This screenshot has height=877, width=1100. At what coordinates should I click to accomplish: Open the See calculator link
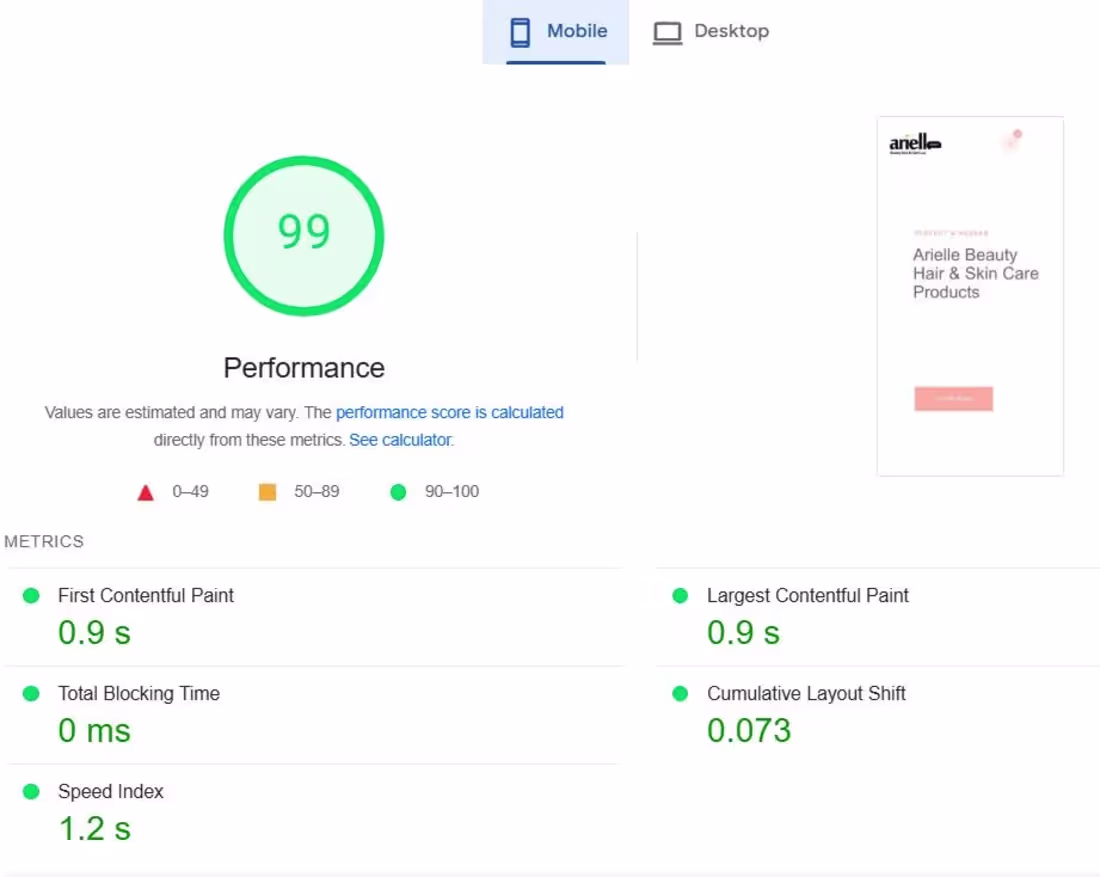pos(401,440)
